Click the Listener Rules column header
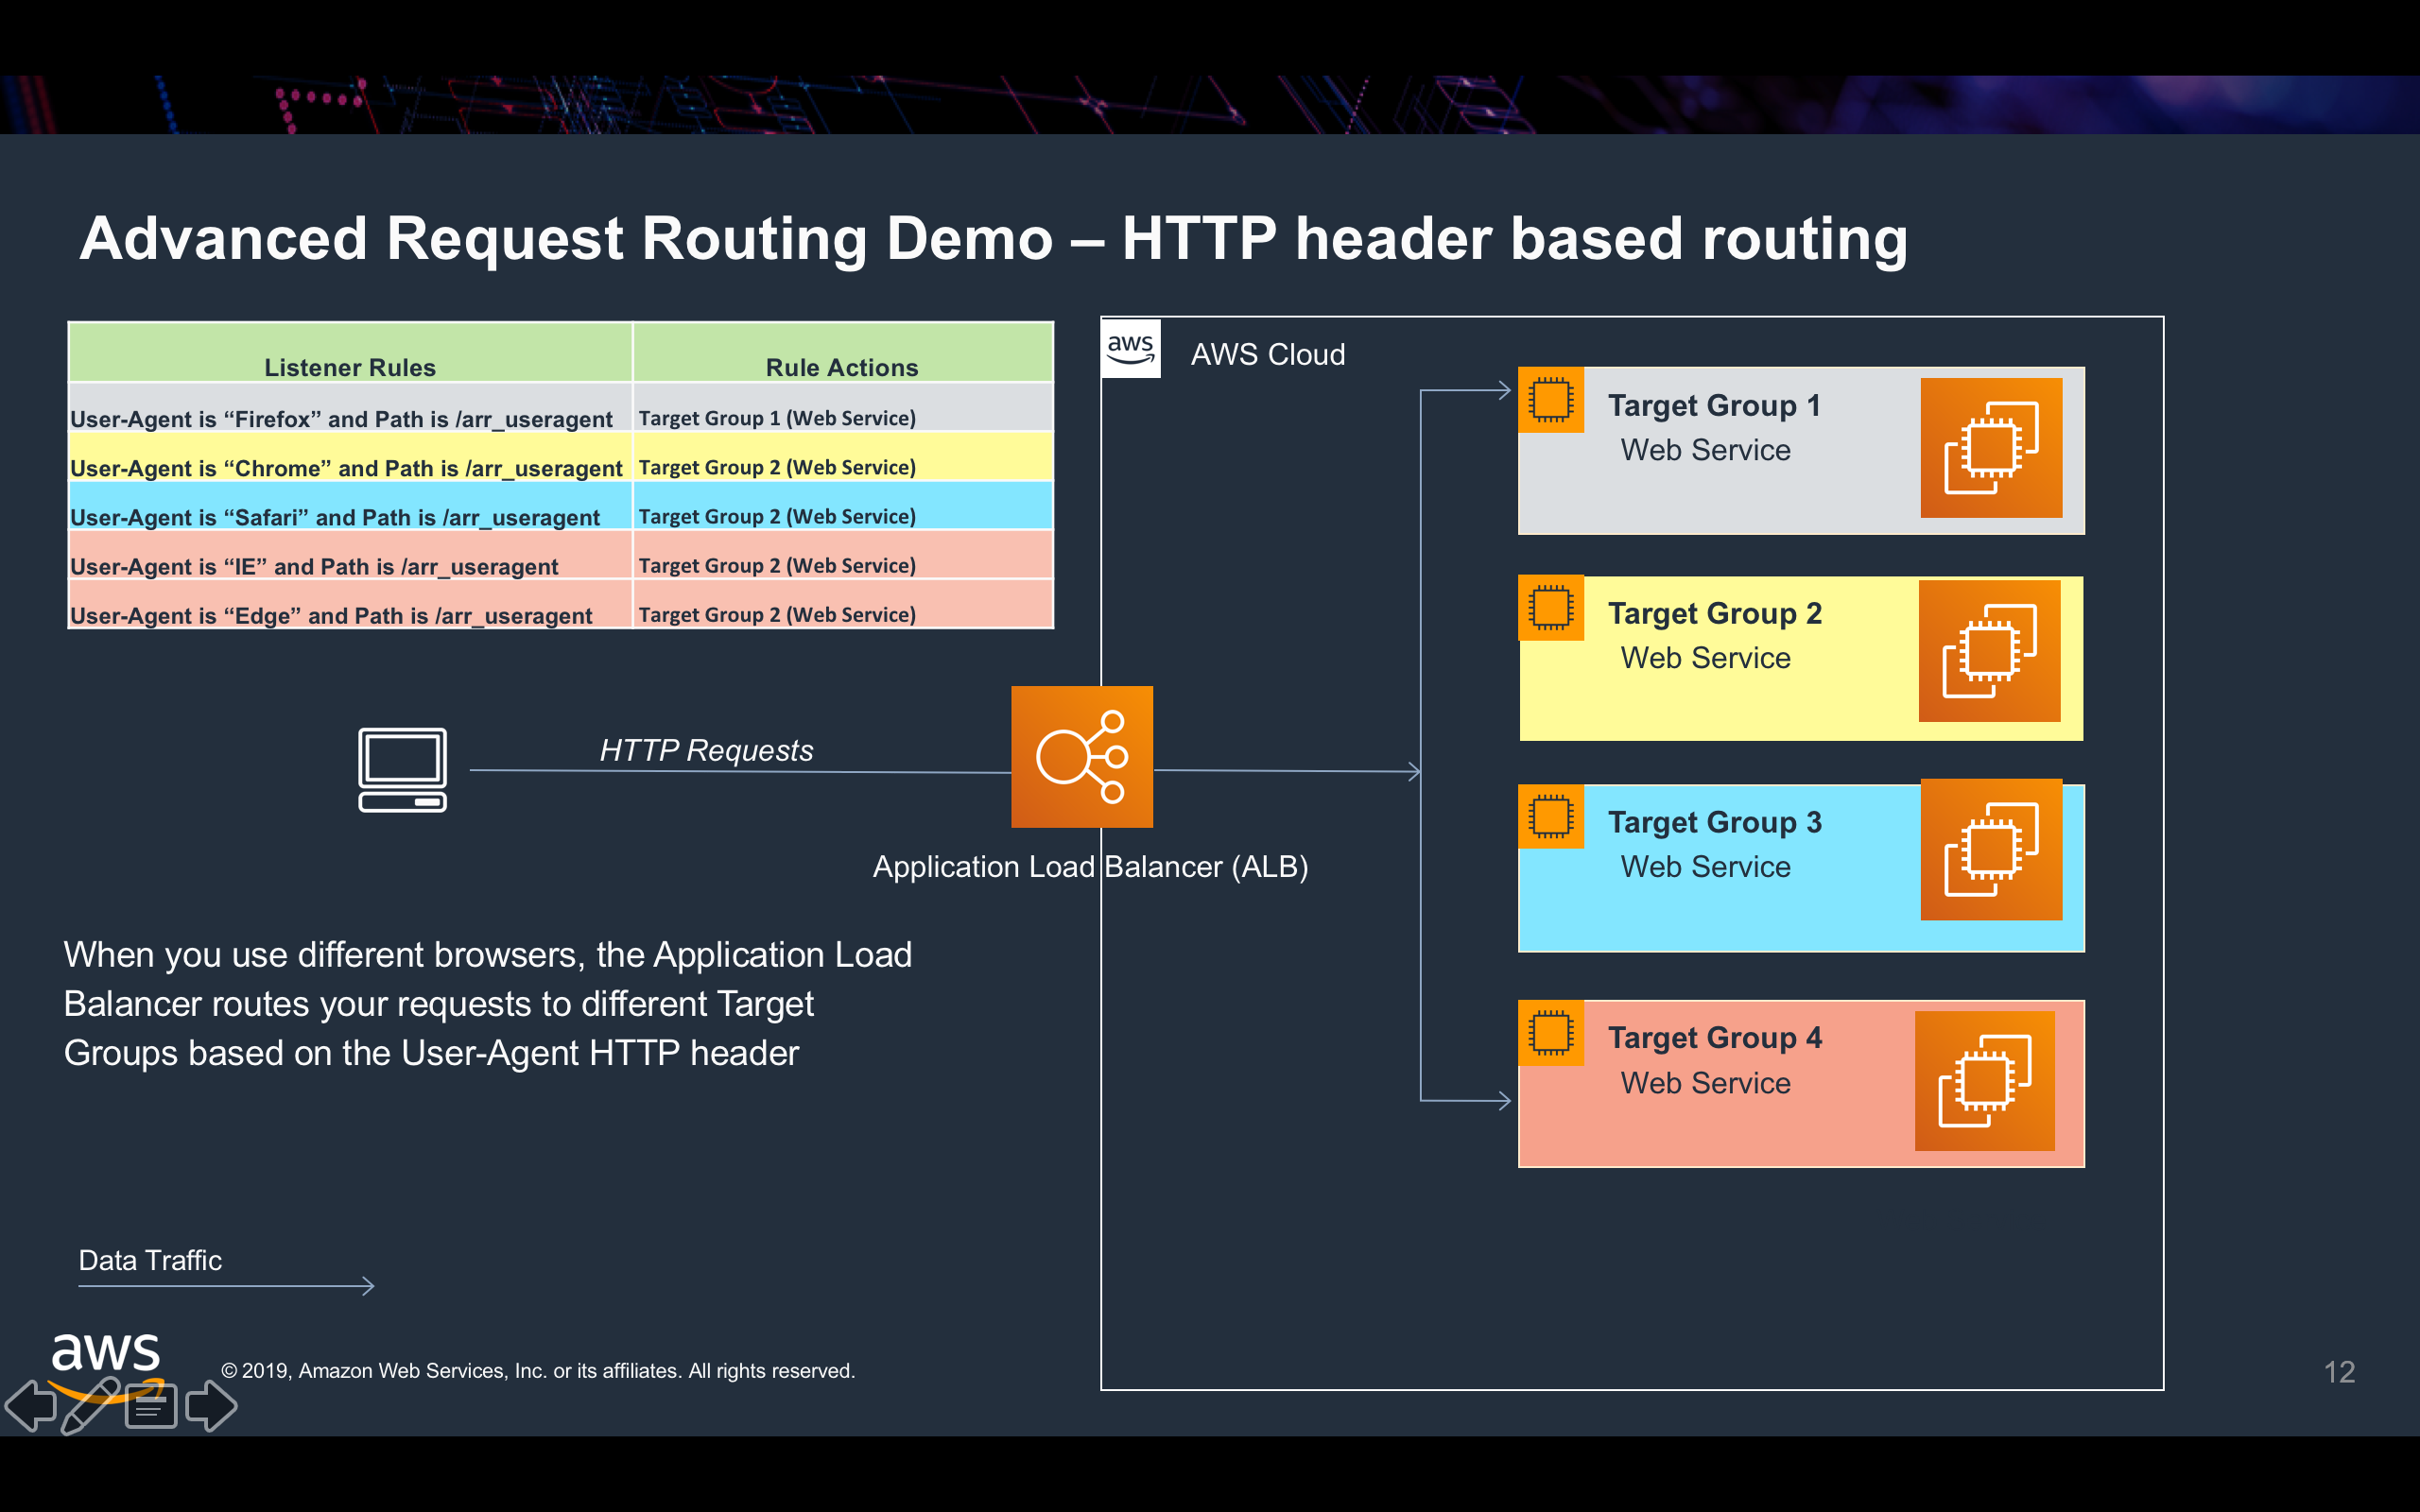The height and width of the screenshot is (1512, 2420). (x=349, y=367)
